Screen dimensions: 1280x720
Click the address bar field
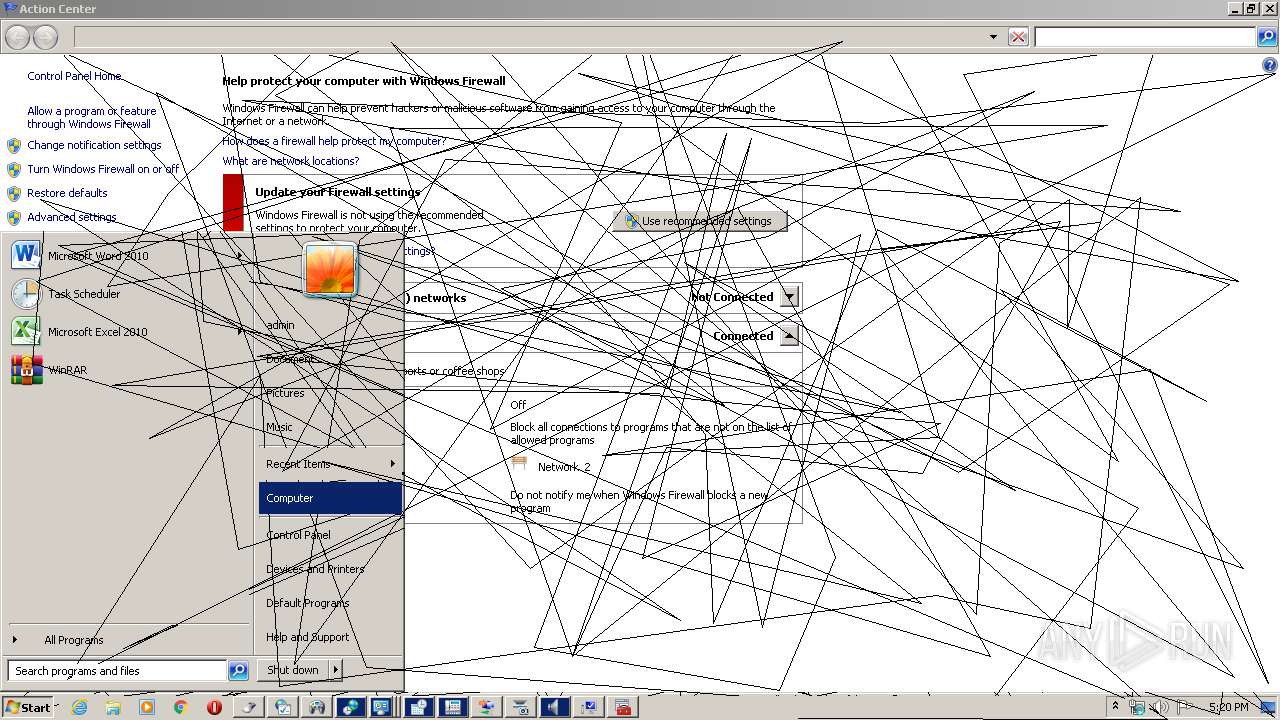[530, 37]
